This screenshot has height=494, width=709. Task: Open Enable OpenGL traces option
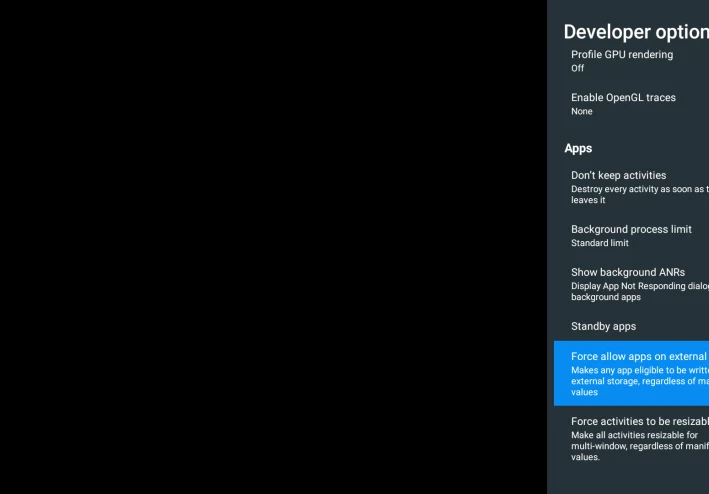(631, 104)
